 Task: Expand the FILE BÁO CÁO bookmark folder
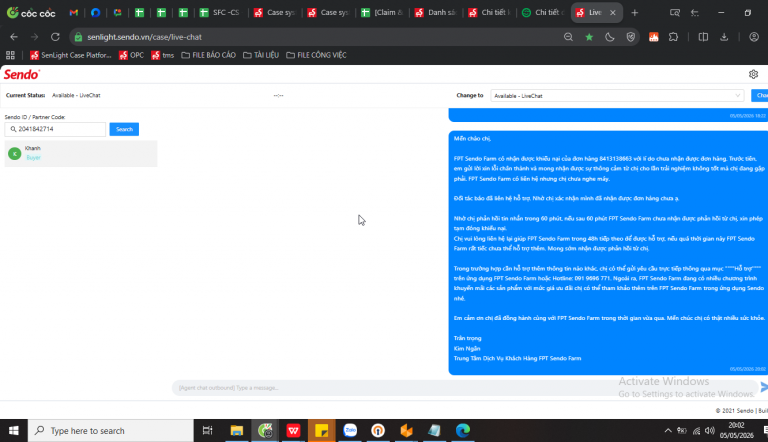click(209, 55)
